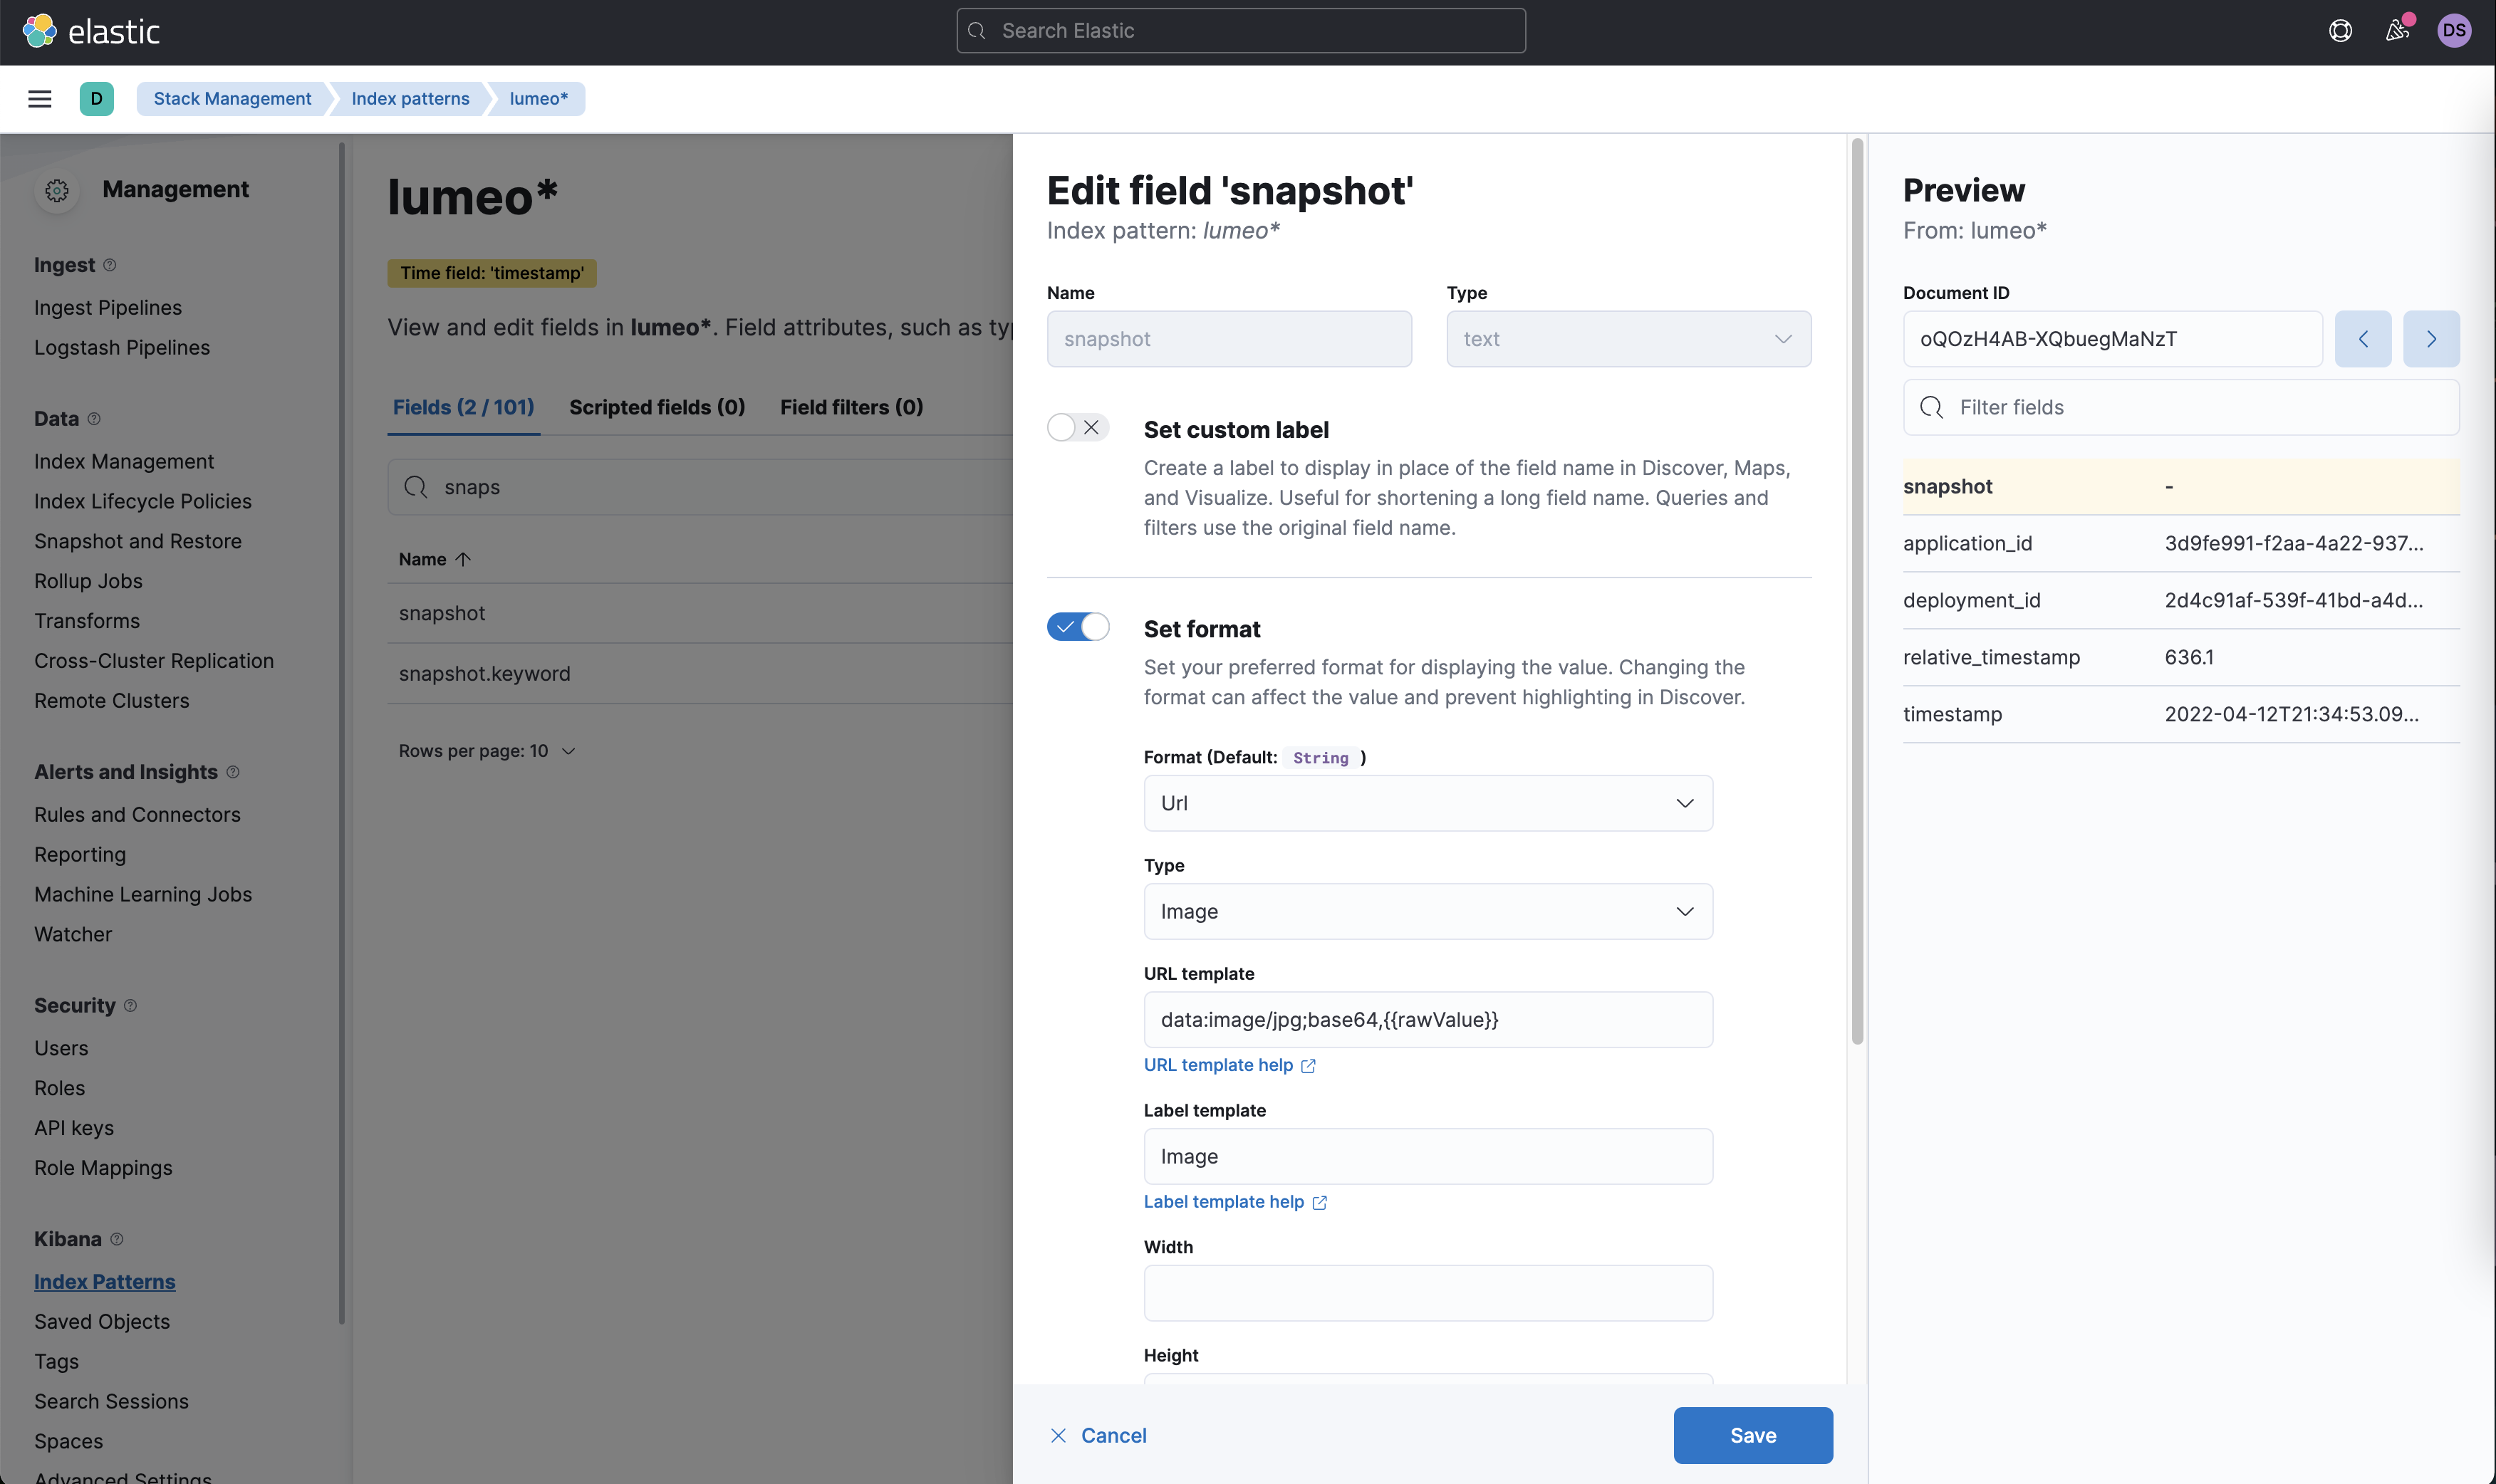Viewport: 2496px width, 1484px height.
Task: Click the Elastic logo icon
Action: pyautogui.click(x=40, y=31)
